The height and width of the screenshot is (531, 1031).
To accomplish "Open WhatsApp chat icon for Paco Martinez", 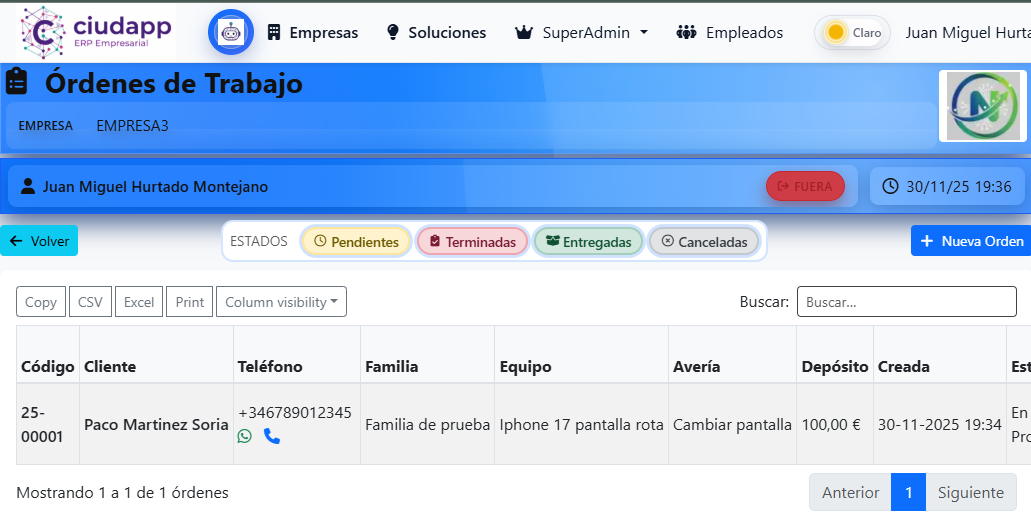I will click(x=245, y=436).
